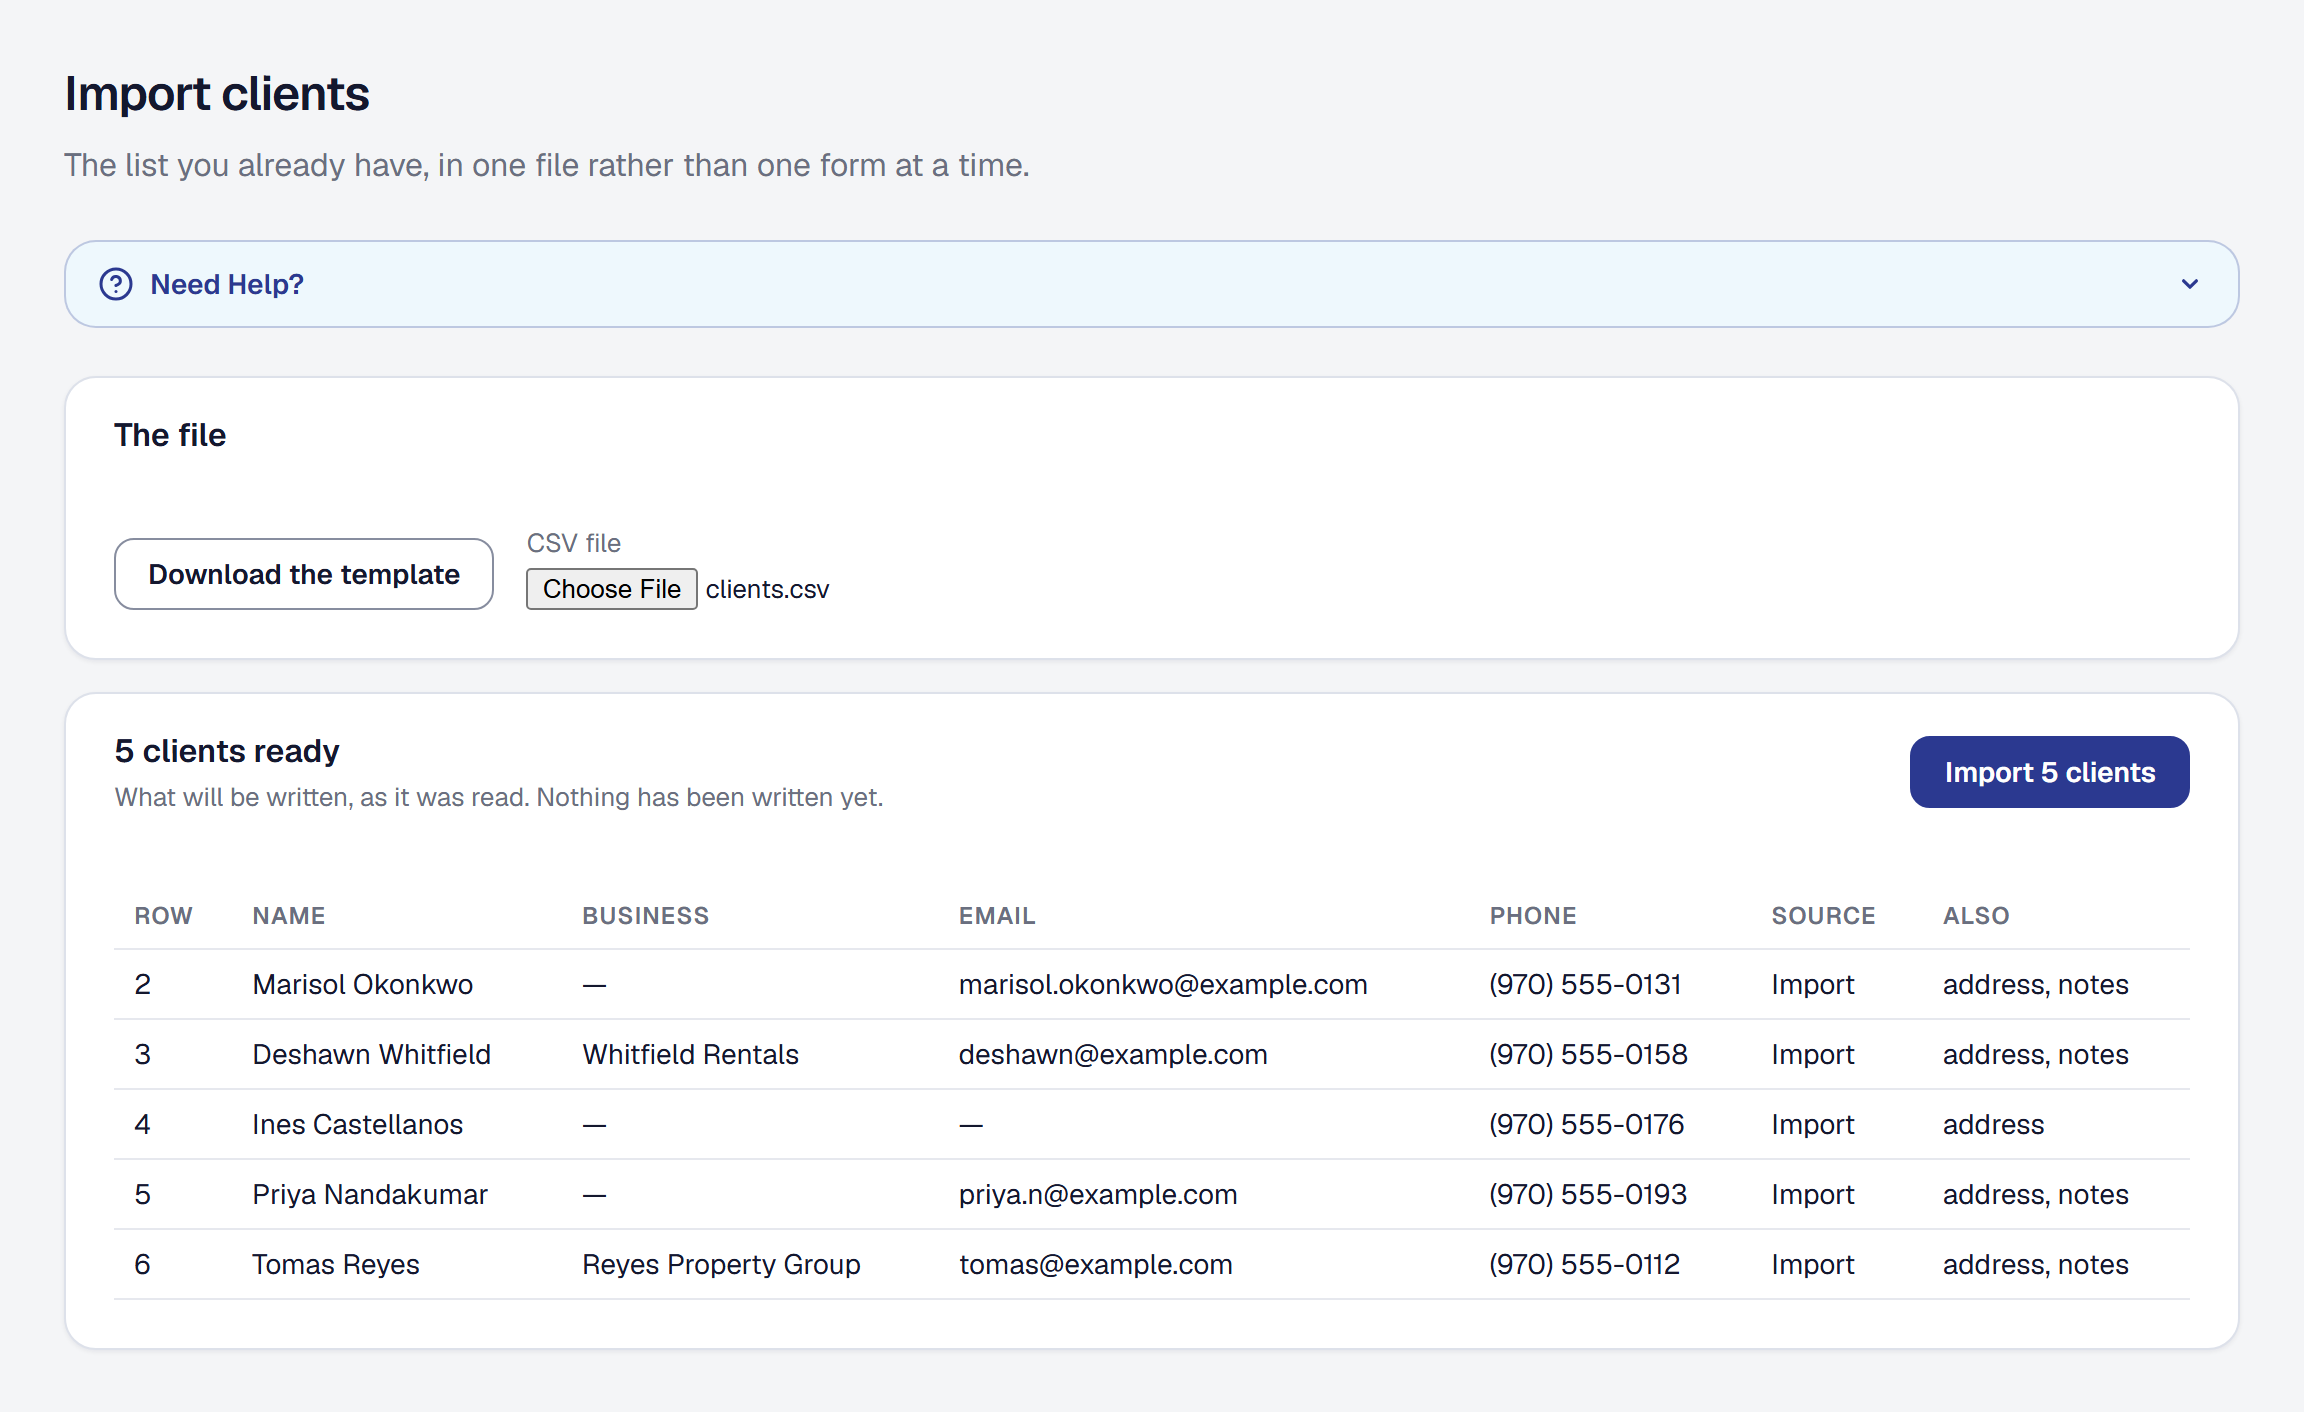Image resolution: width=2304 pixels, height=1412 pixels.
Task: Click the question mark help icon
Action: [x=116, y=284]
